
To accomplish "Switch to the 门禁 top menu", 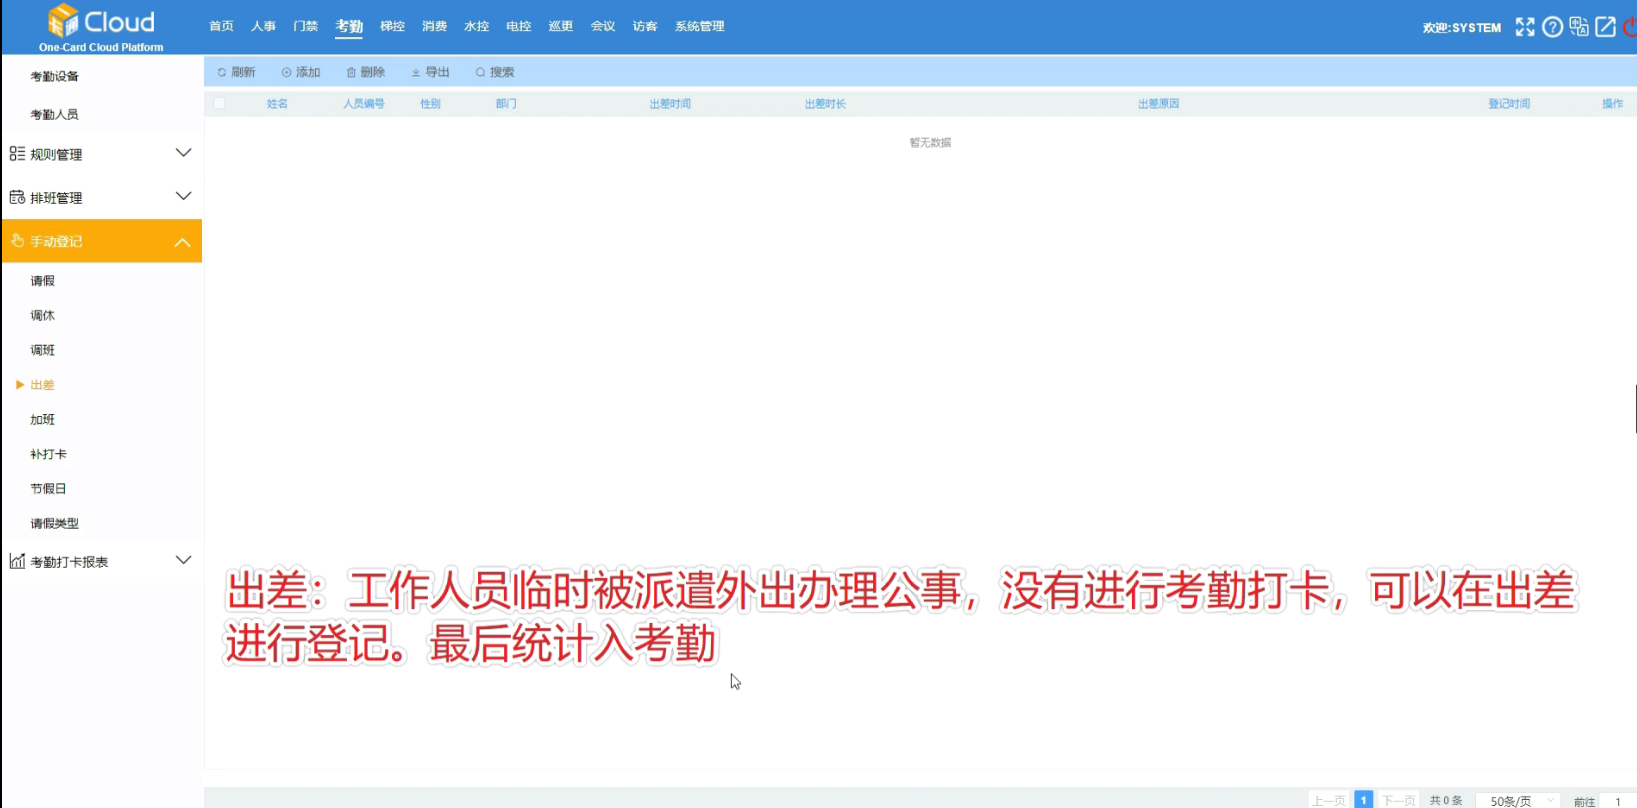I will pos(305,26).
